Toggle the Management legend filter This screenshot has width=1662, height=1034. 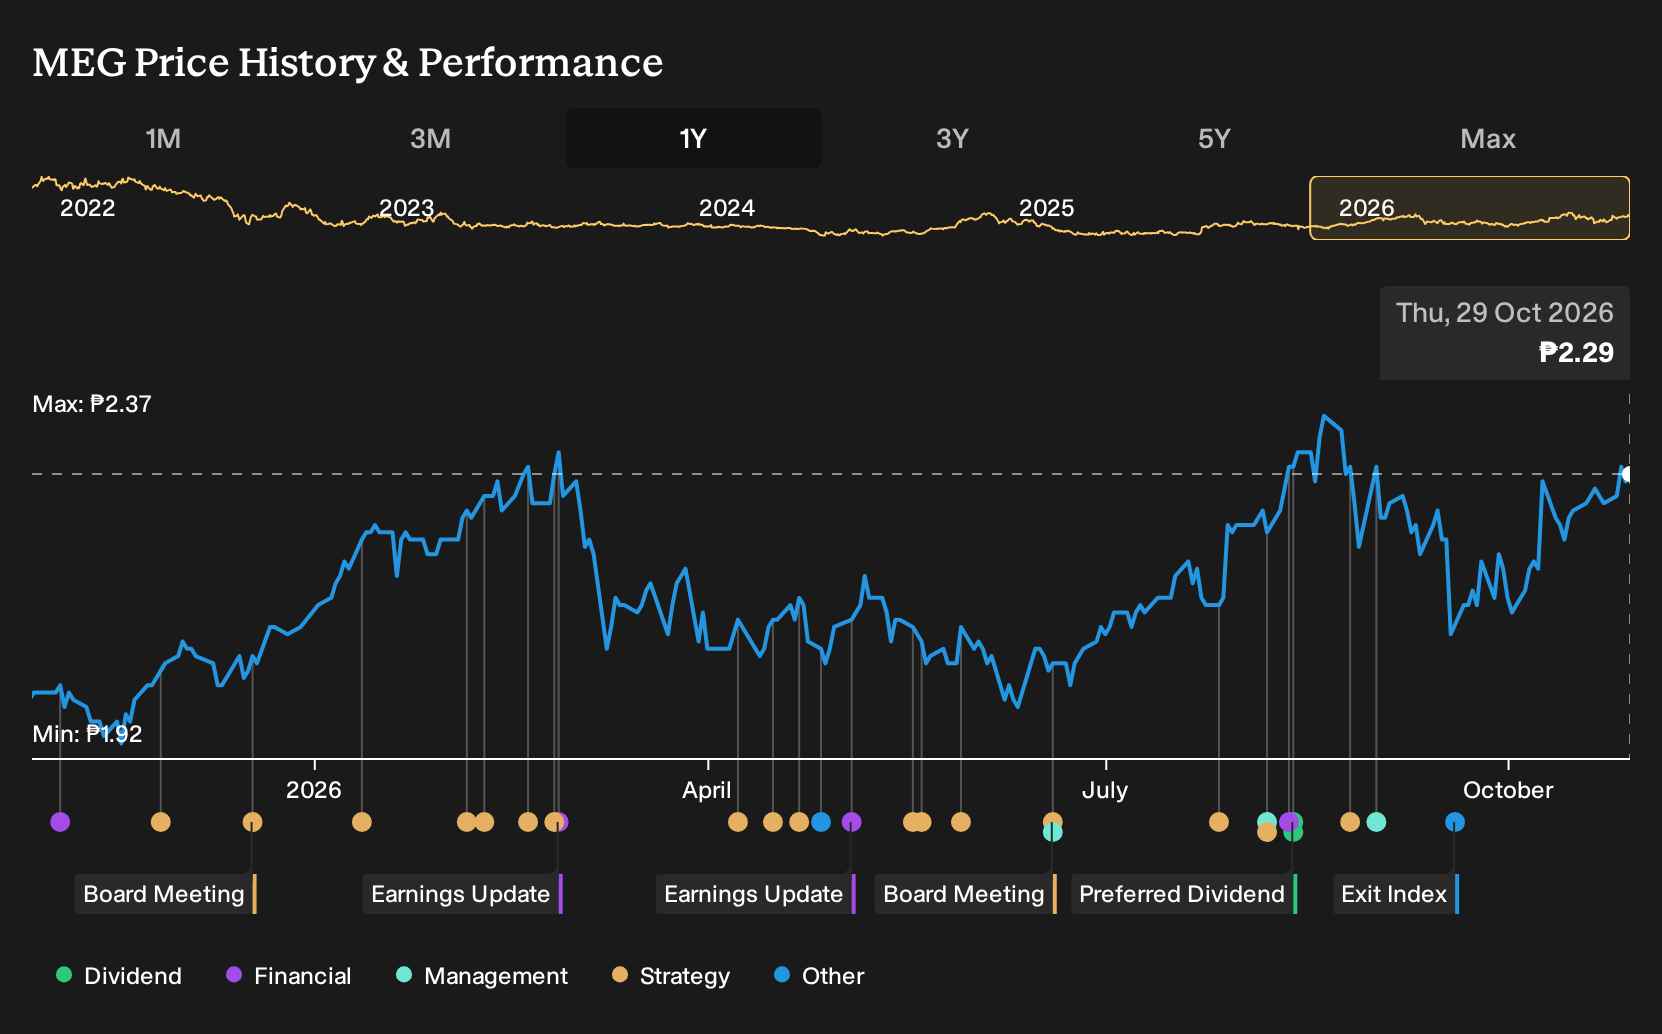tap(482, 976)
